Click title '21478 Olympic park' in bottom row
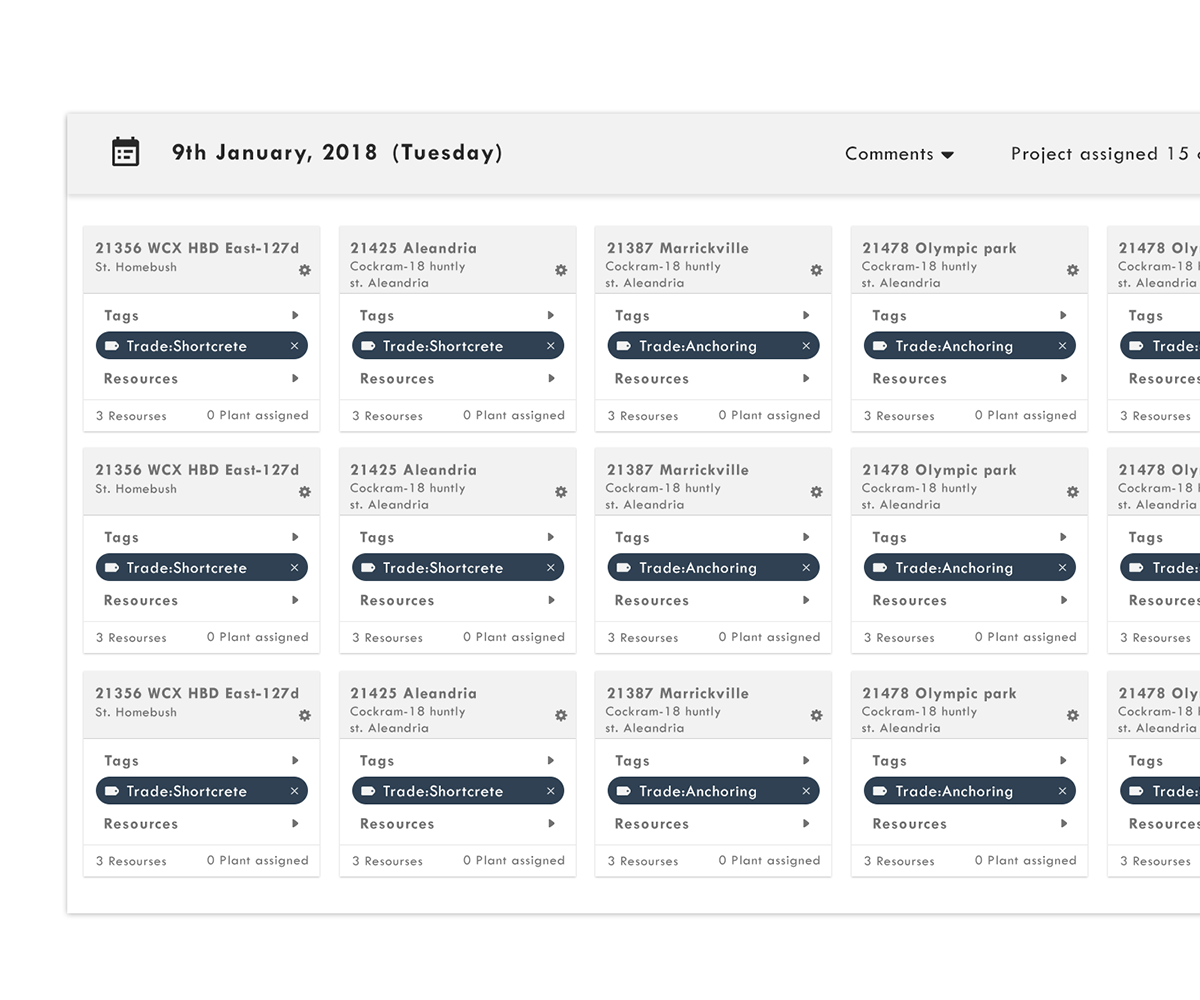 click(x=939, y=693)
